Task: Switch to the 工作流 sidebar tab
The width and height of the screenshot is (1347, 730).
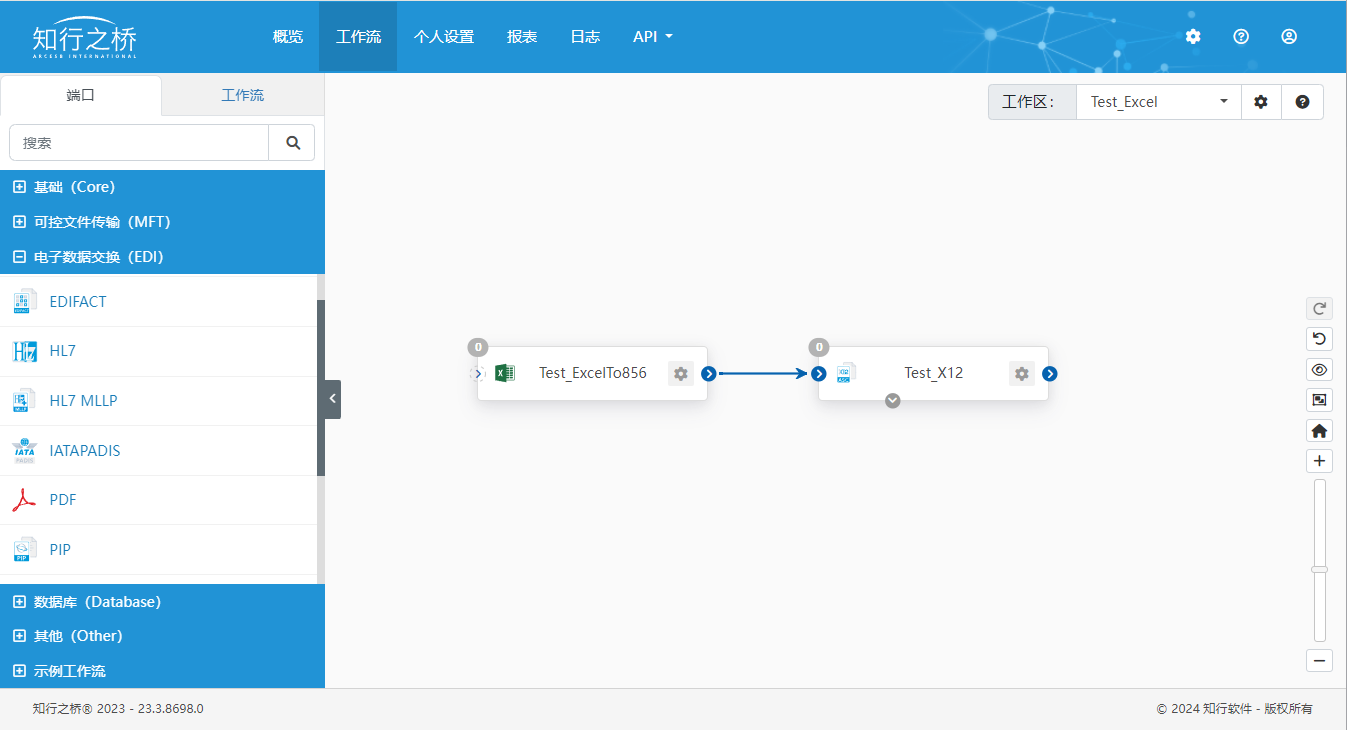Action: 243,96
